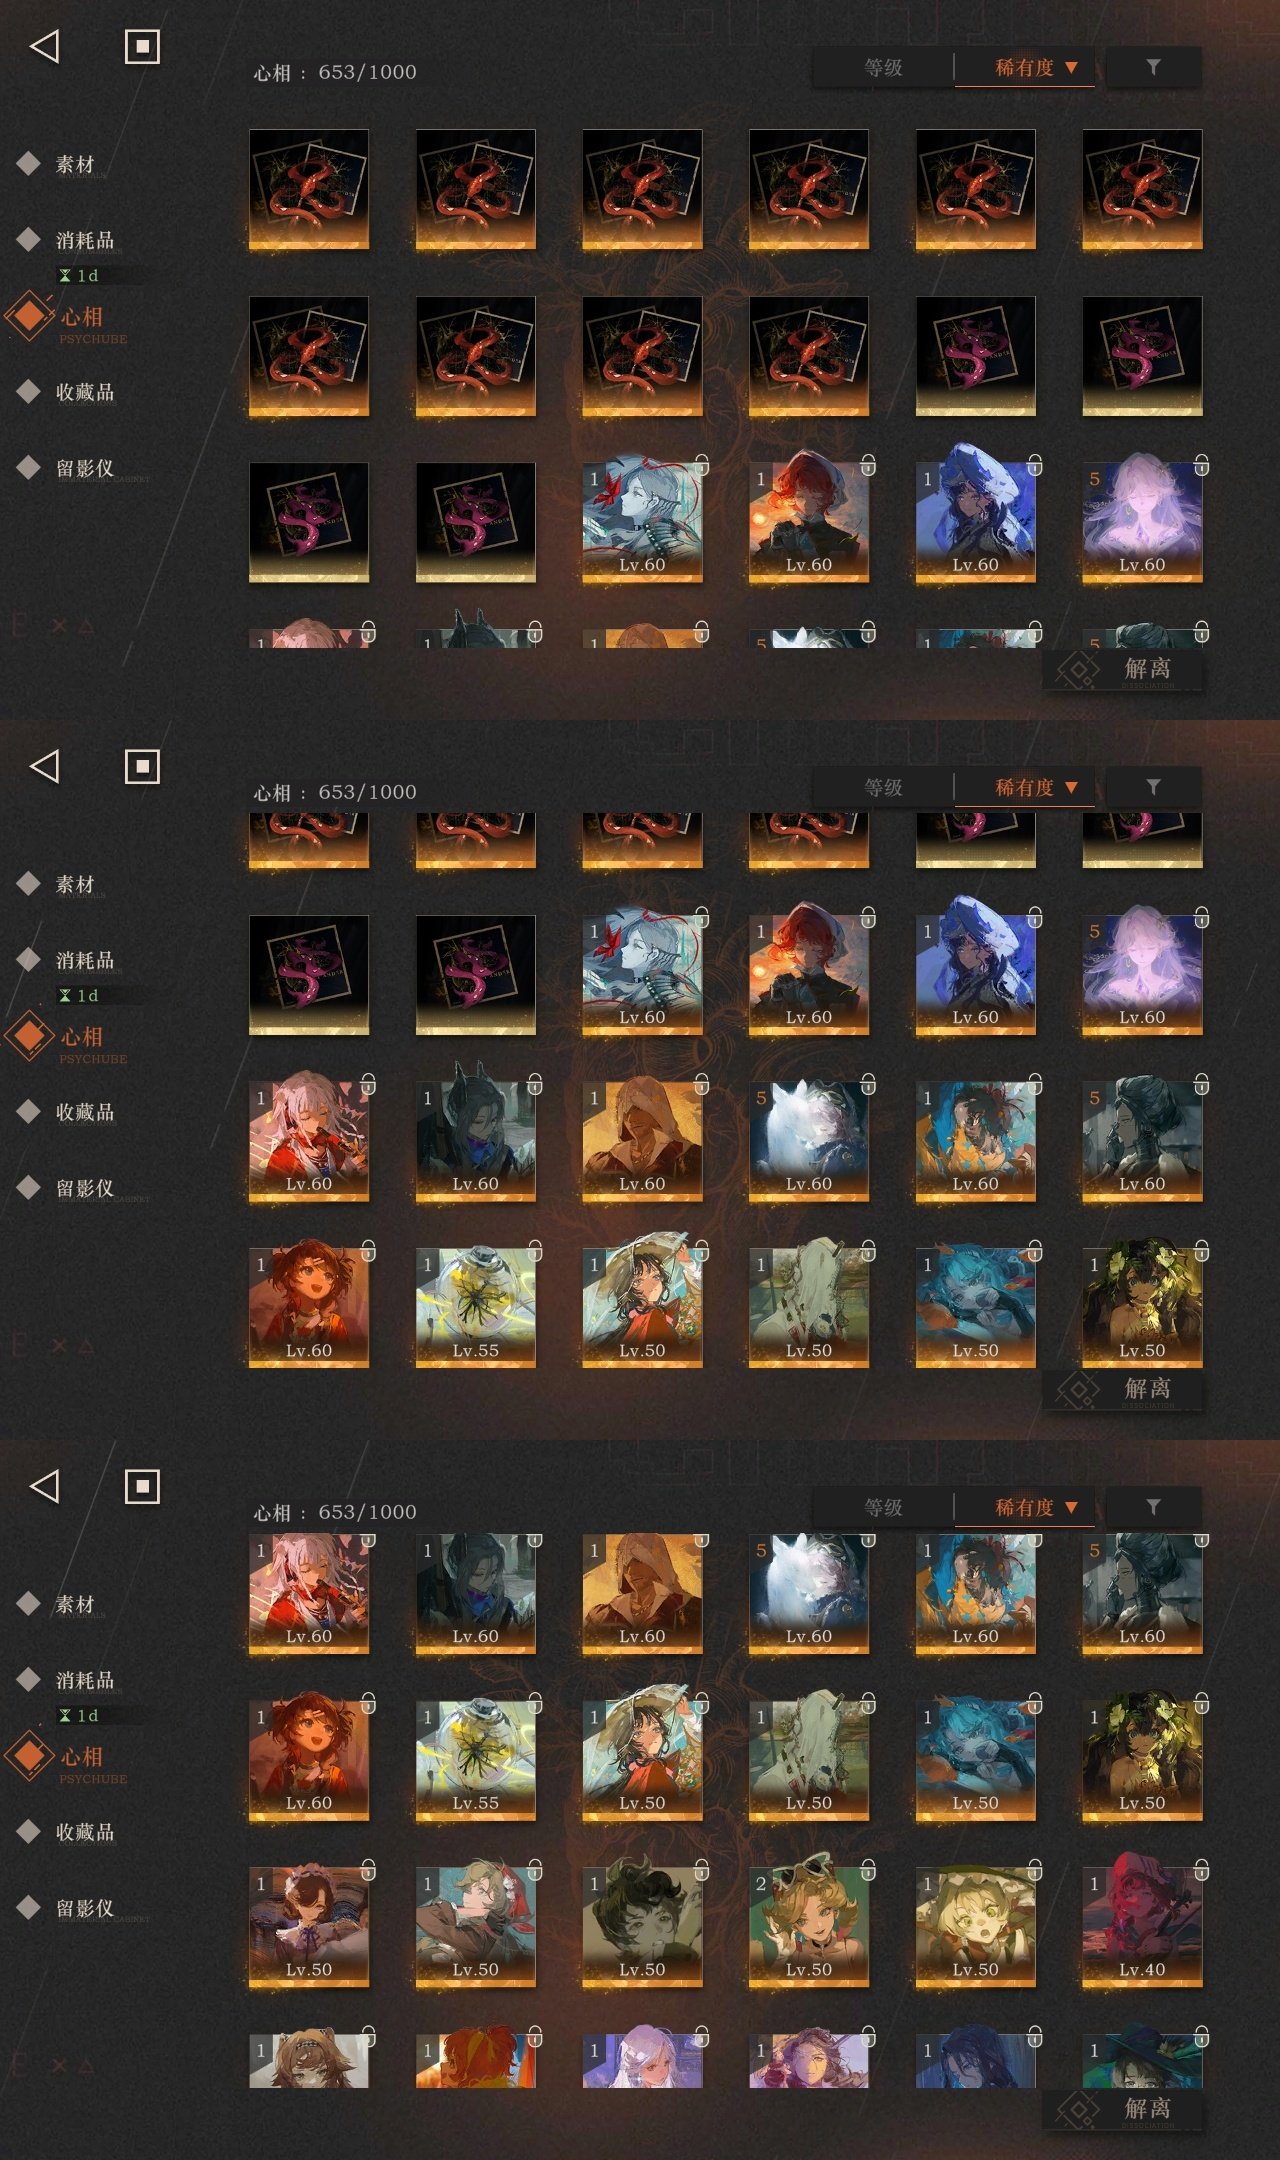1280x2160 pixels.
Task: Open the 稀有度 rarity dropdown in the middle screenshot
Action: tap(1025, 787)
